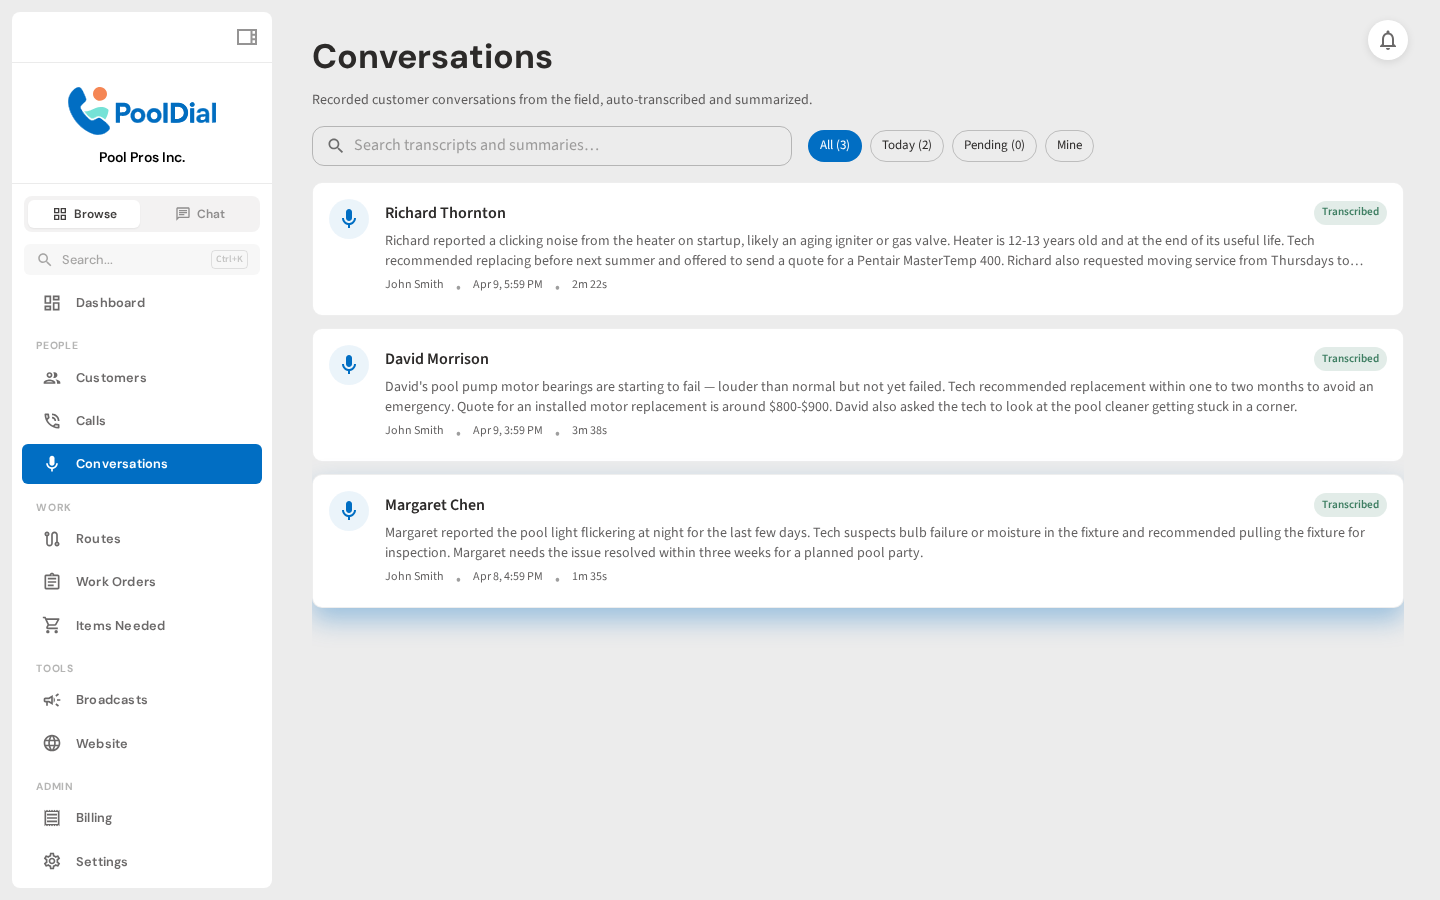Screen dimensions: 1440x900
Task: Open the Dashboard panel icon
Action: click(52, 302)
